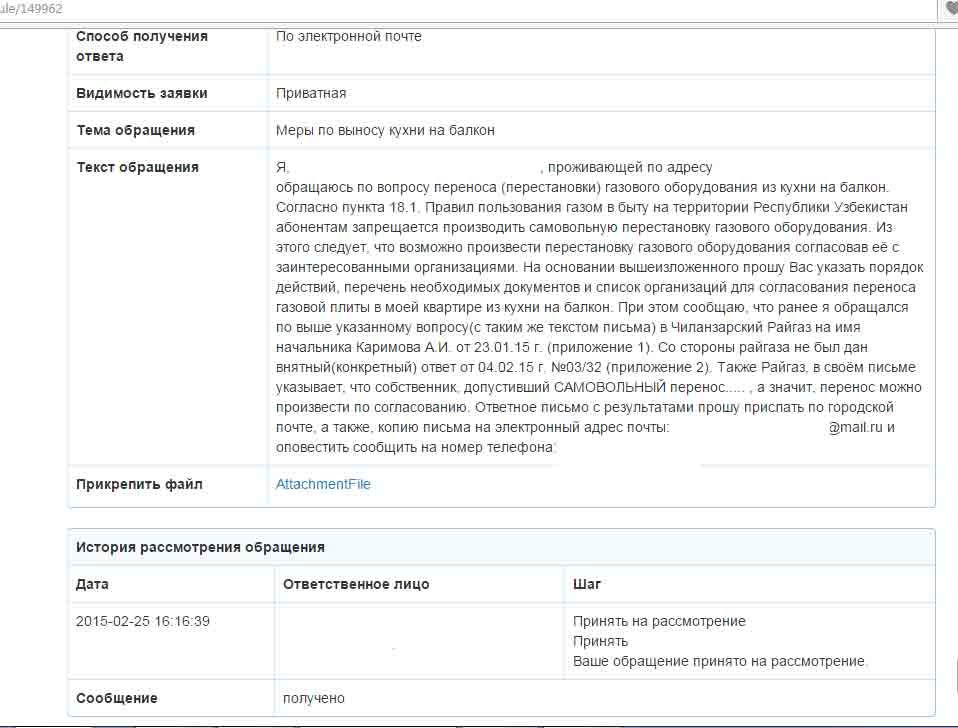Click the 'Тема обращения' row label

point(136,130)
